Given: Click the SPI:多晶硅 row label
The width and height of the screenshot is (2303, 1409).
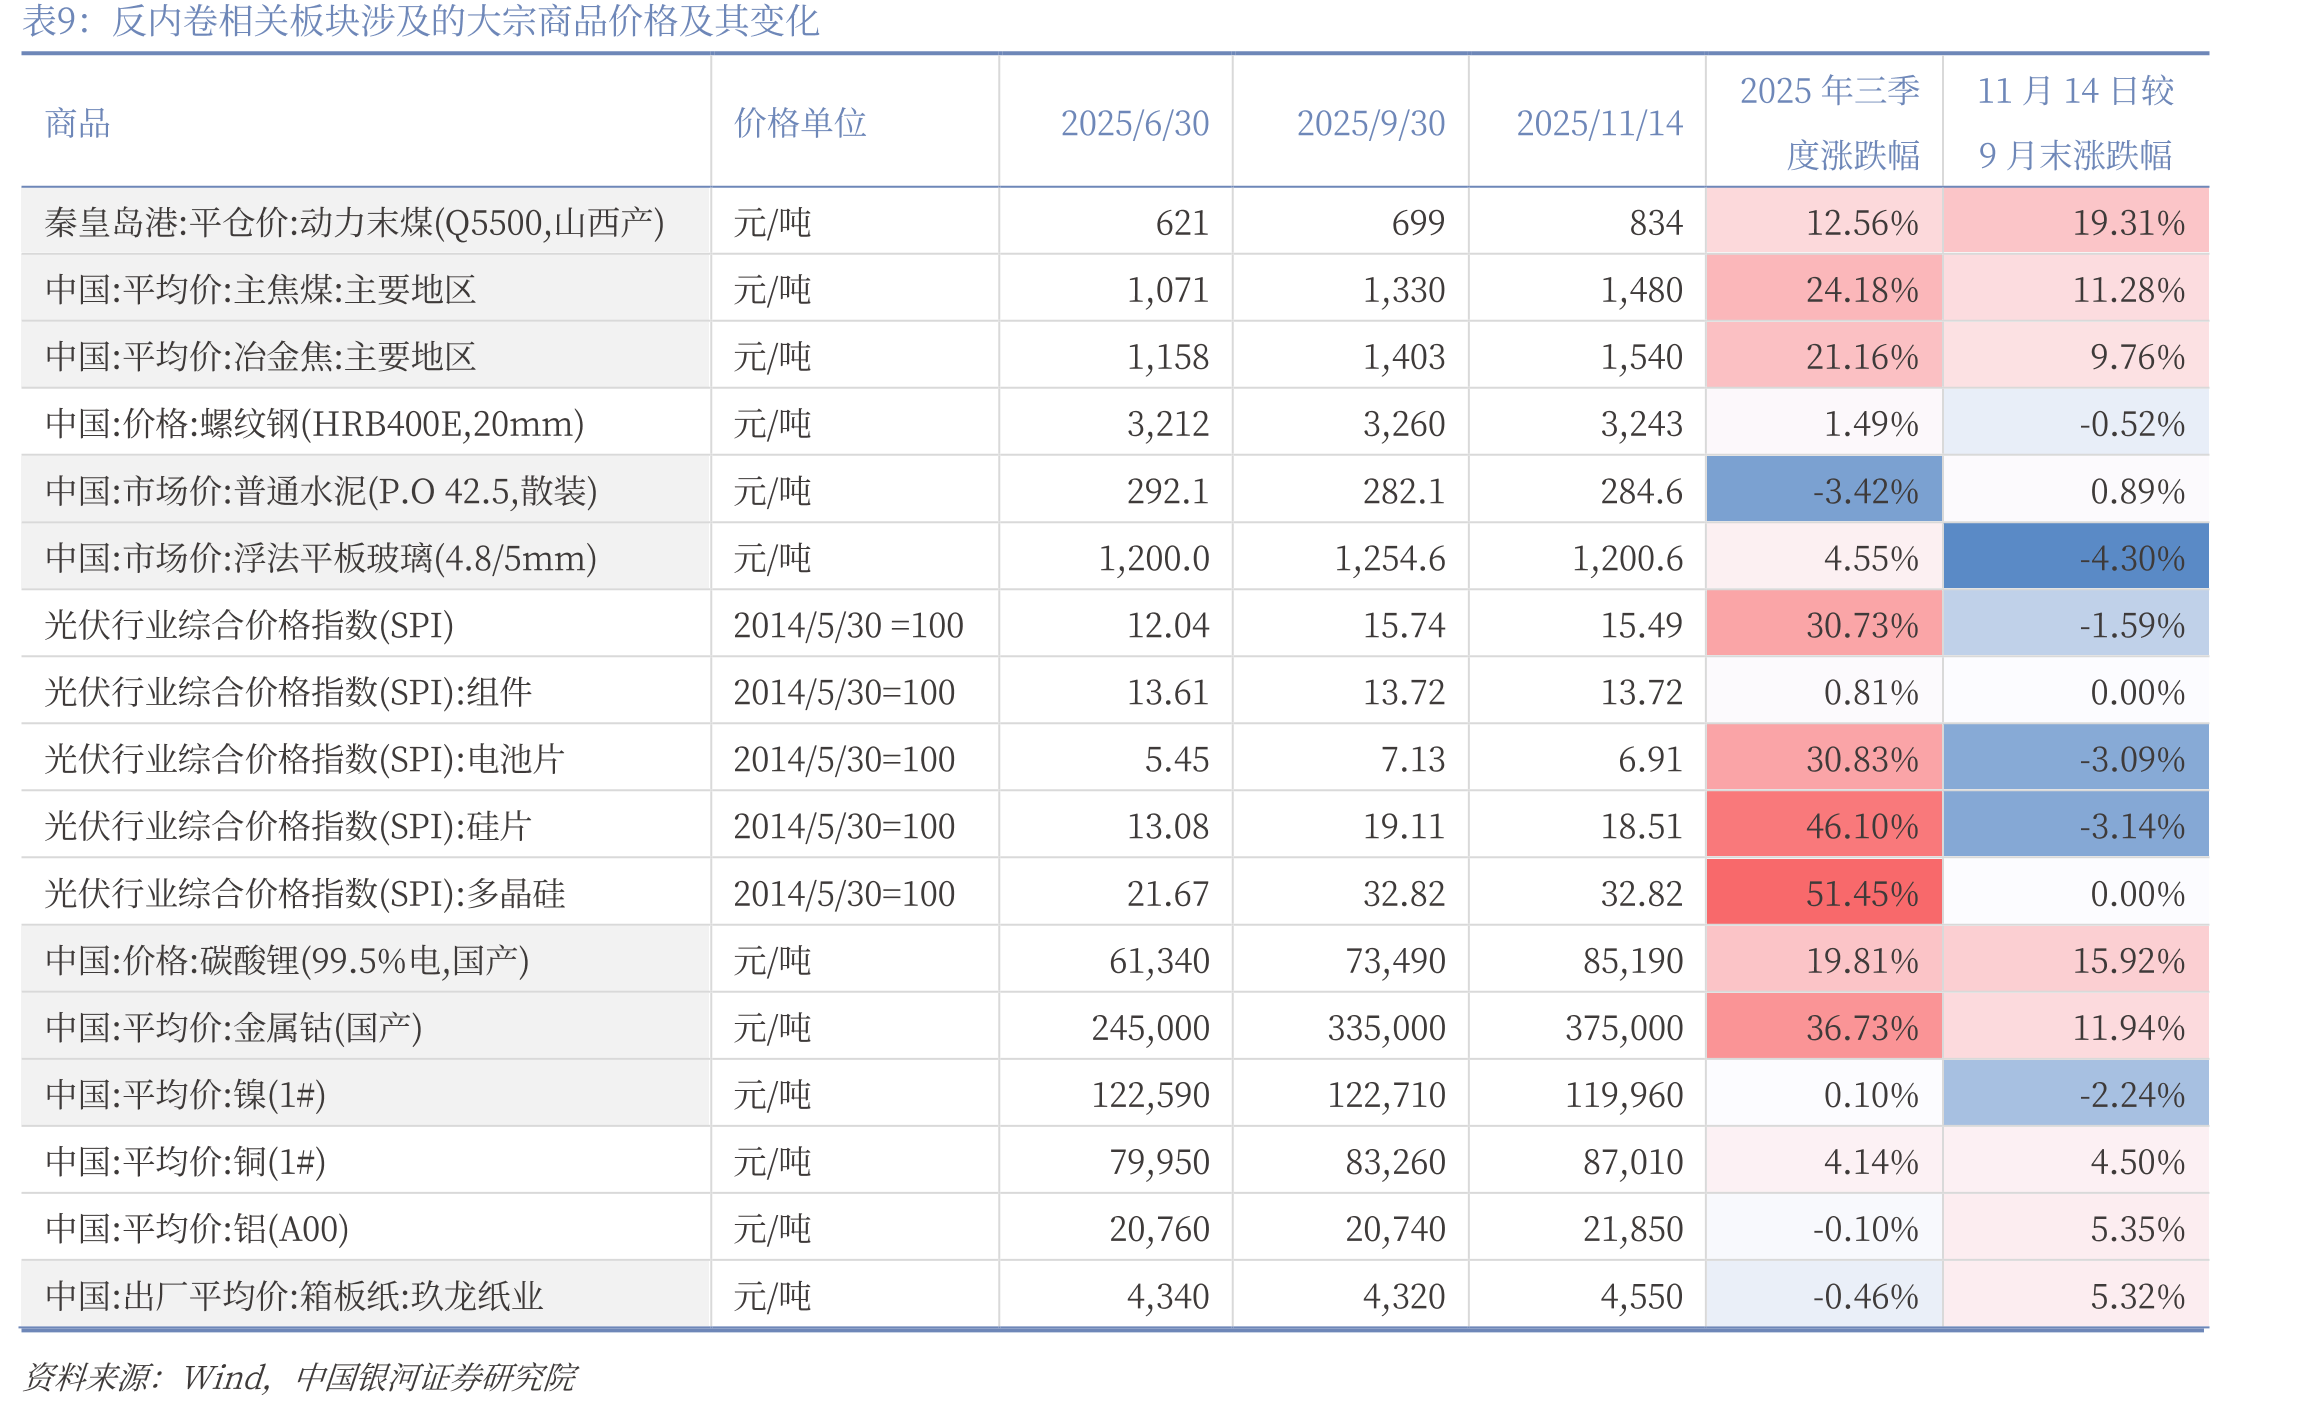Looking at the screenshot, I should pyautogui.click(x=305, y=893).
